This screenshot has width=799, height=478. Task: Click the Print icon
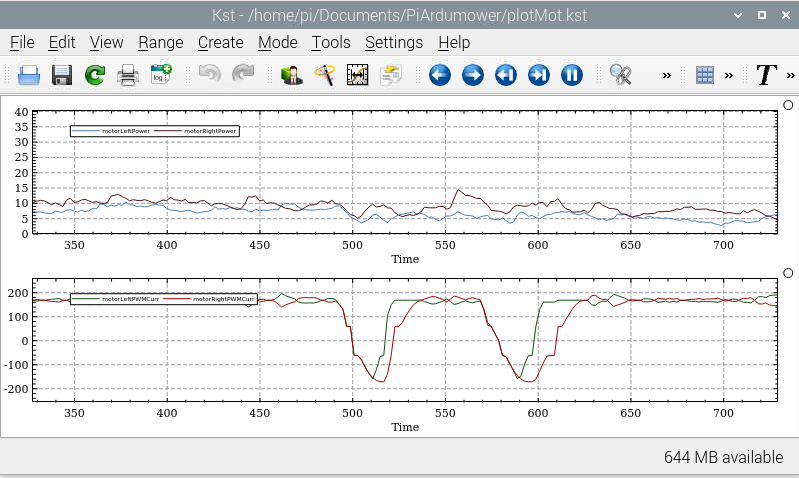pyautogui.click(x=128, y=75)
